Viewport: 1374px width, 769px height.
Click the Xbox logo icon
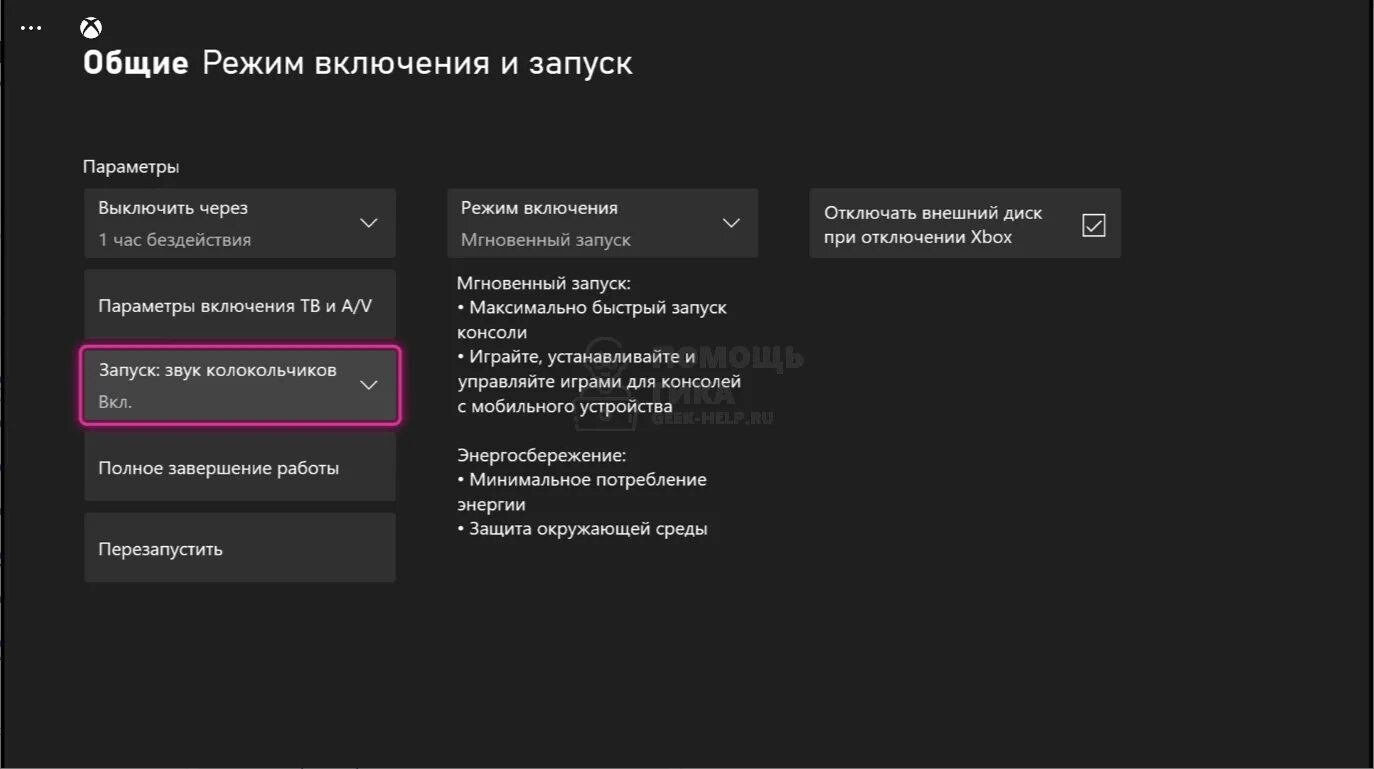coord(91,27)
